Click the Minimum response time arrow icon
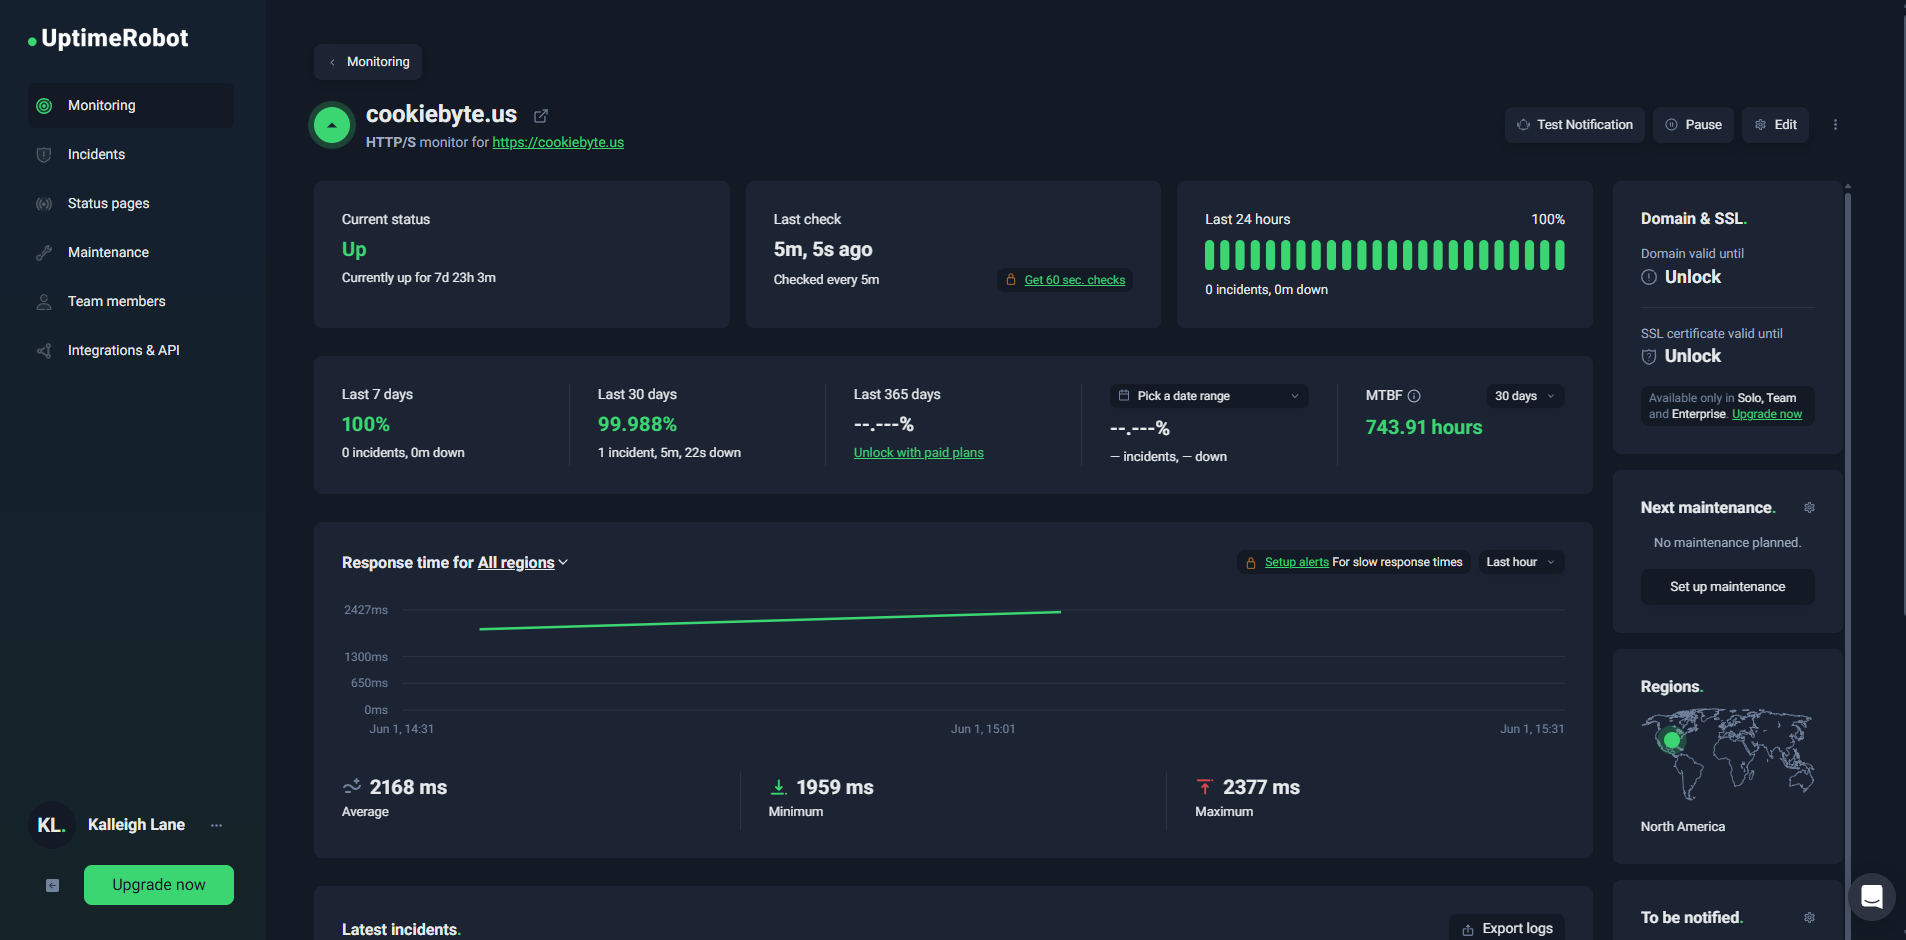Viewport: 1906px width, 940px height. click(778, 787)
